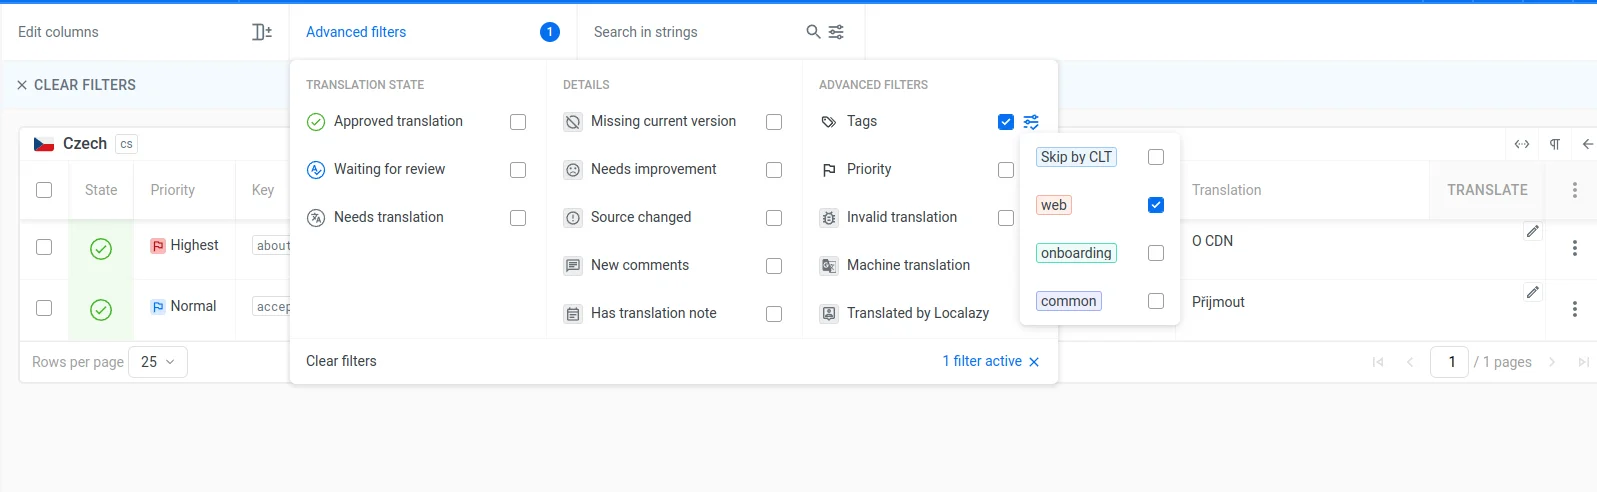Click CLEAR FILTERS button
1597x492 pixels.
coord(76,85)
